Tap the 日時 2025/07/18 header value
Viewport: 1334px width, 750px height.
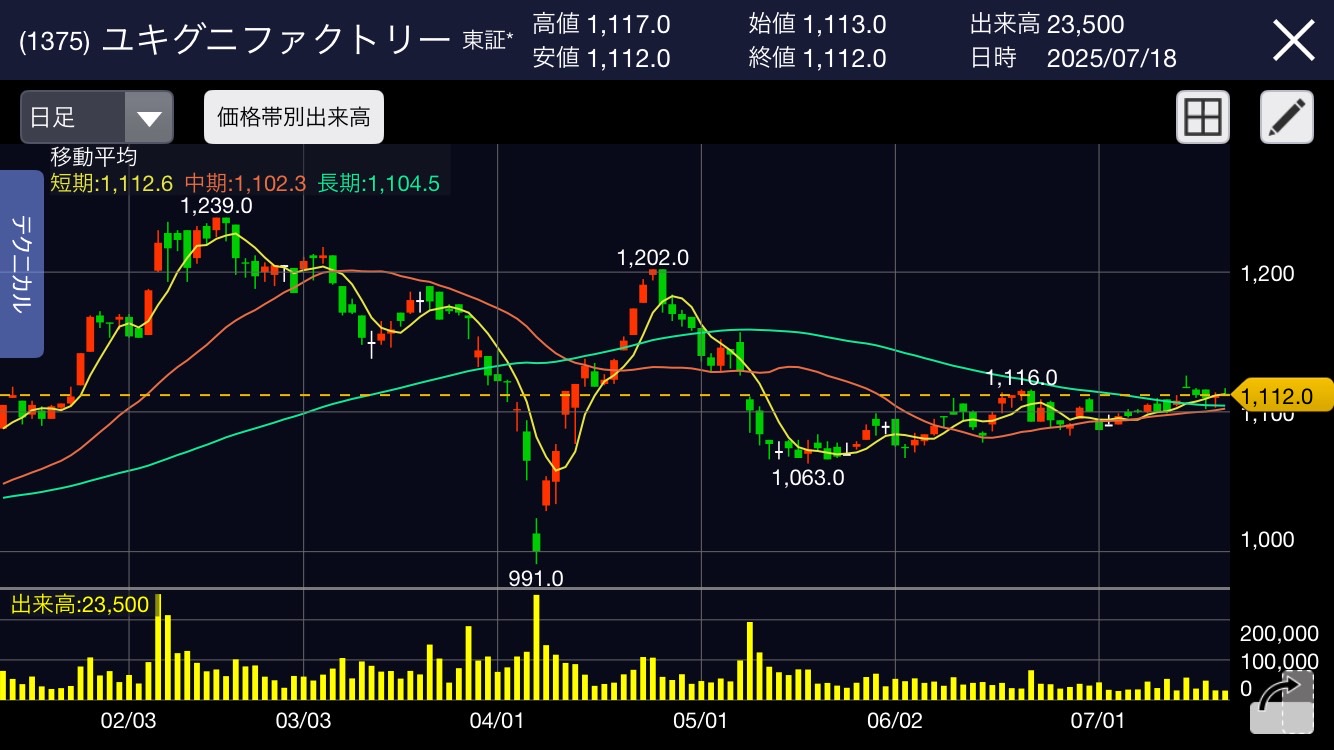tap(1073, 58)
